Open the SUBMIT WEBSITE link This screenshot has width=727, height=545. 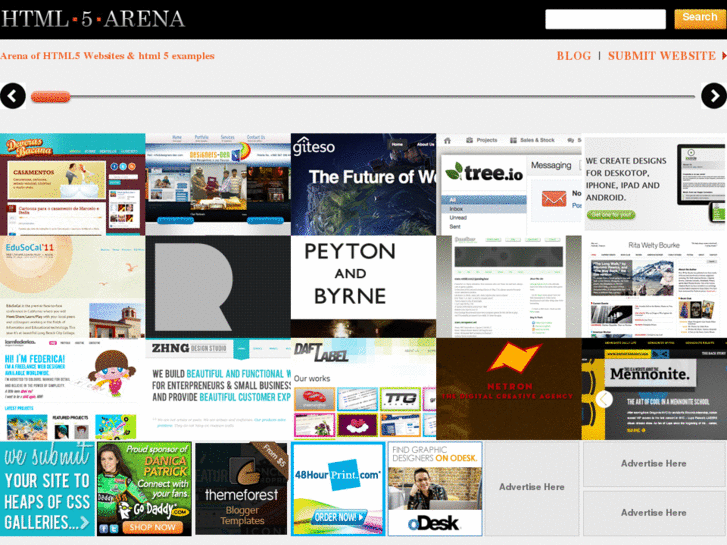coord(662,56)
